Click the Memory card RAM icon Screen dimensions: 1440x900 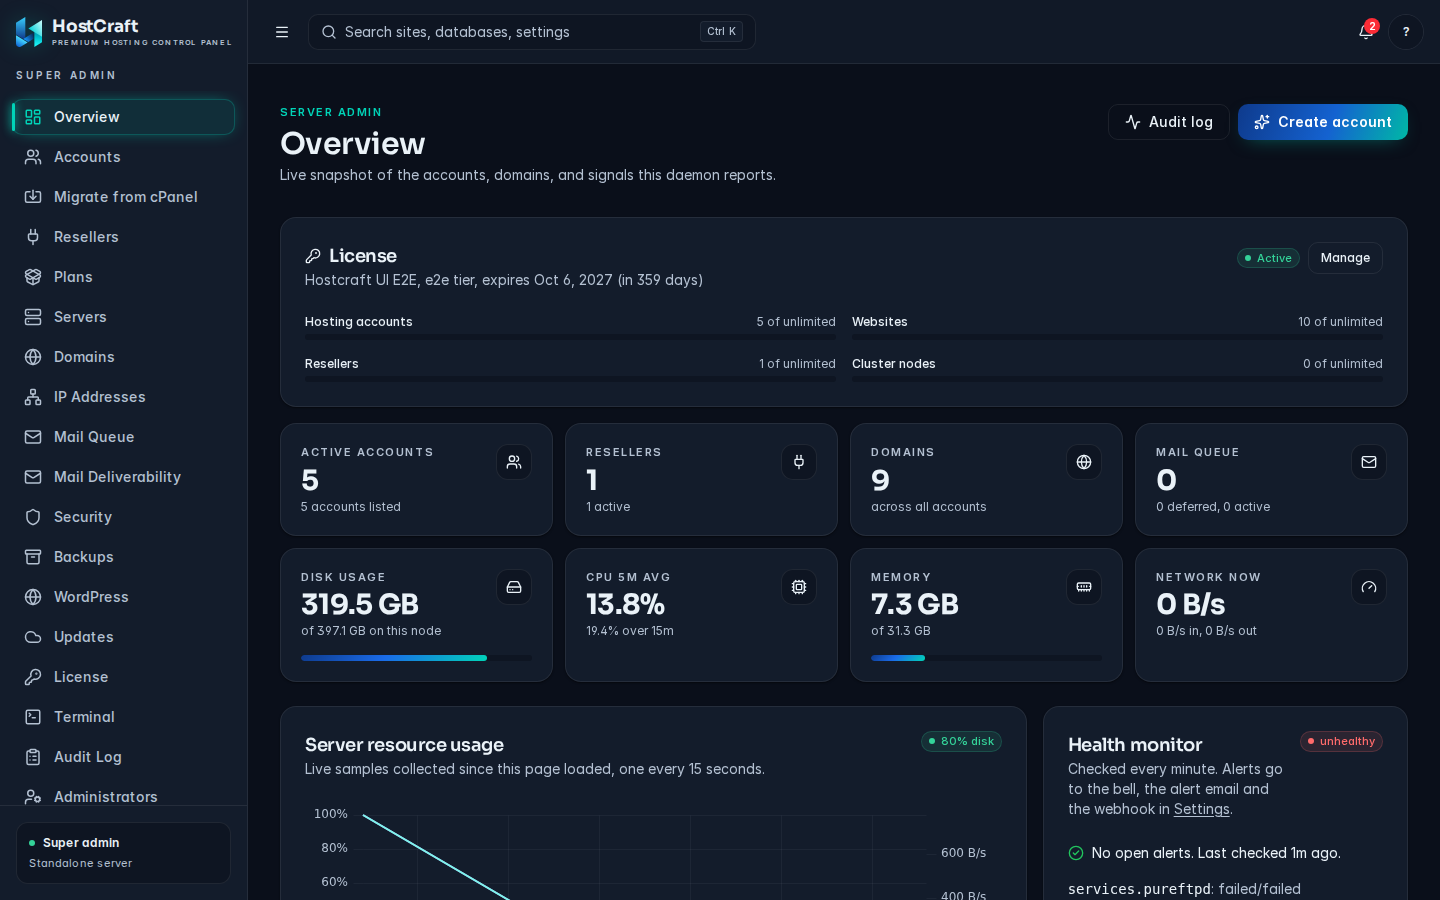[x=1084, y=587]
